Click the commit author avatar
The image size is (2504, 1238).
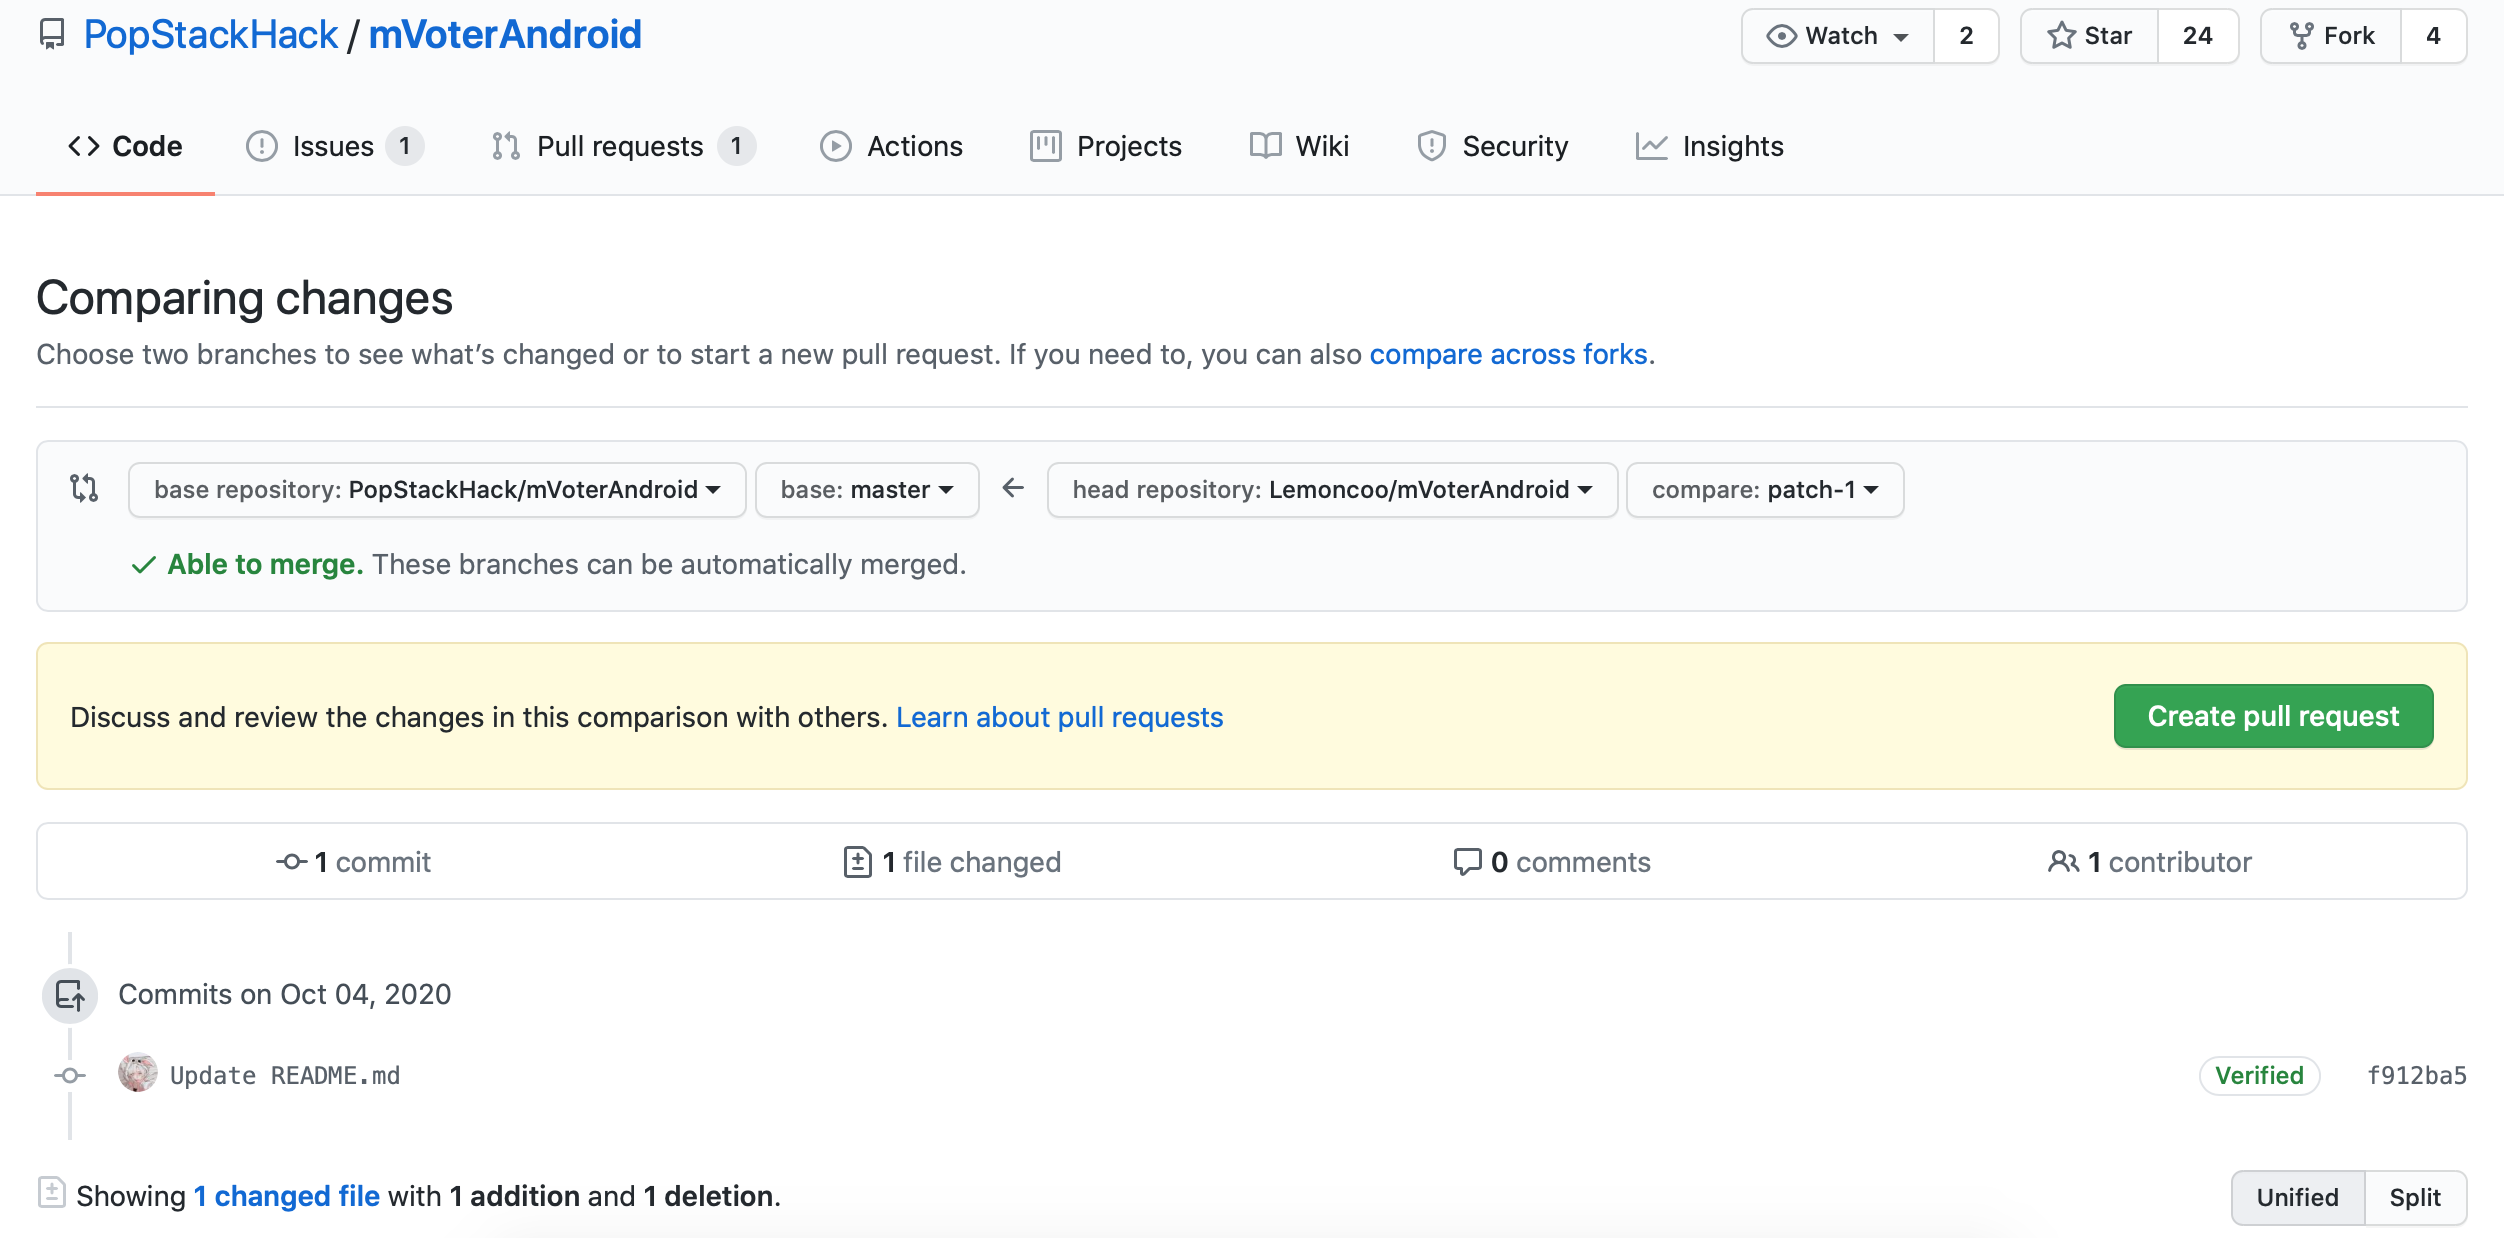tap(137, 1074)
